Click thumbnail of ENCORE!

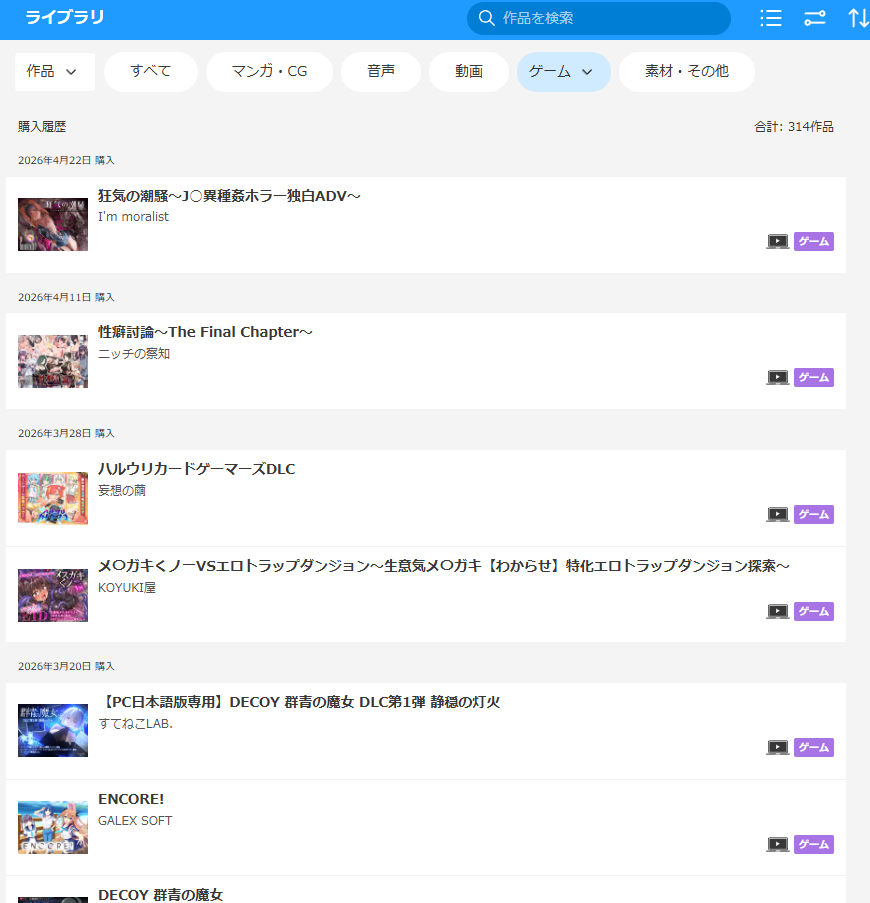tap(53, 828)
